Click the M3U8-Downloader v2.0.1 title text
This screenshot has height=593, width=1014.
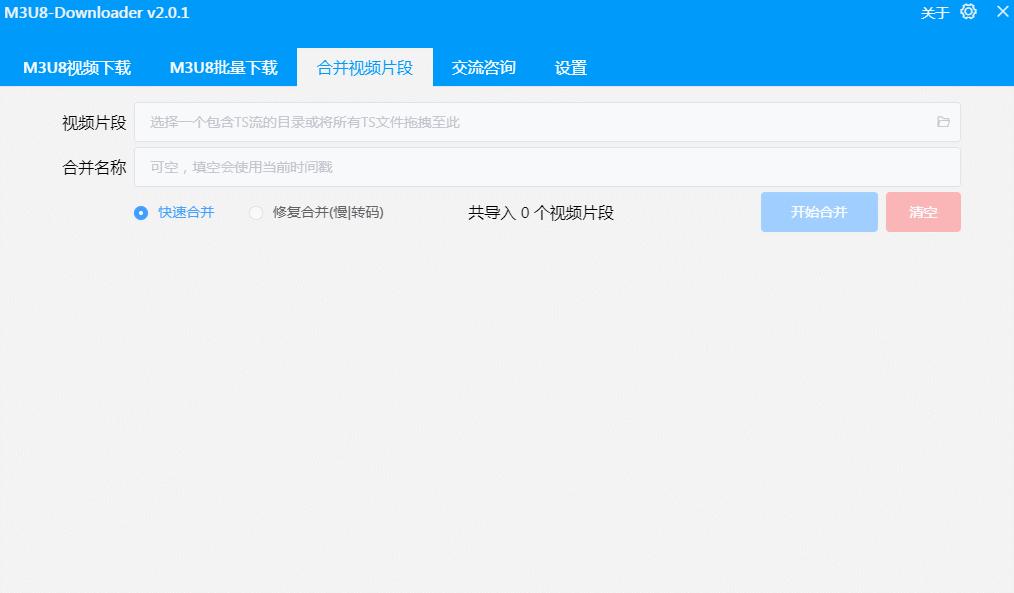pos(97,13)
